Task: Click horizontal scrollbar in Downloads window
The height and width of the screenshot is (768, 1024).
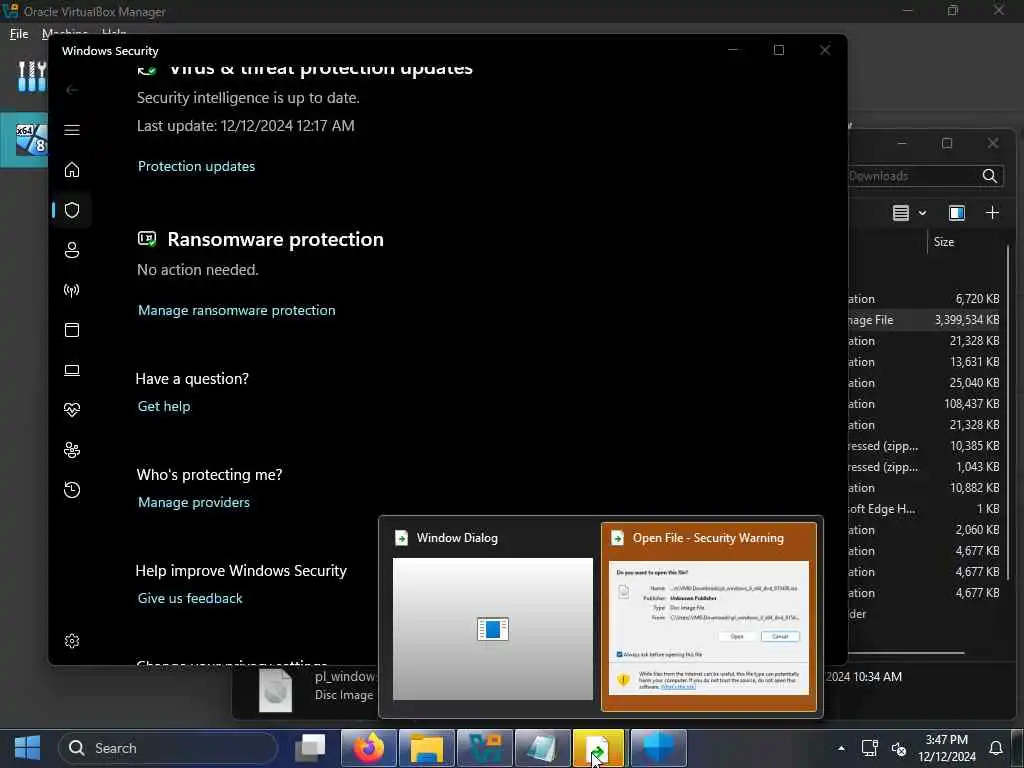Action: (x=906, y=652)
